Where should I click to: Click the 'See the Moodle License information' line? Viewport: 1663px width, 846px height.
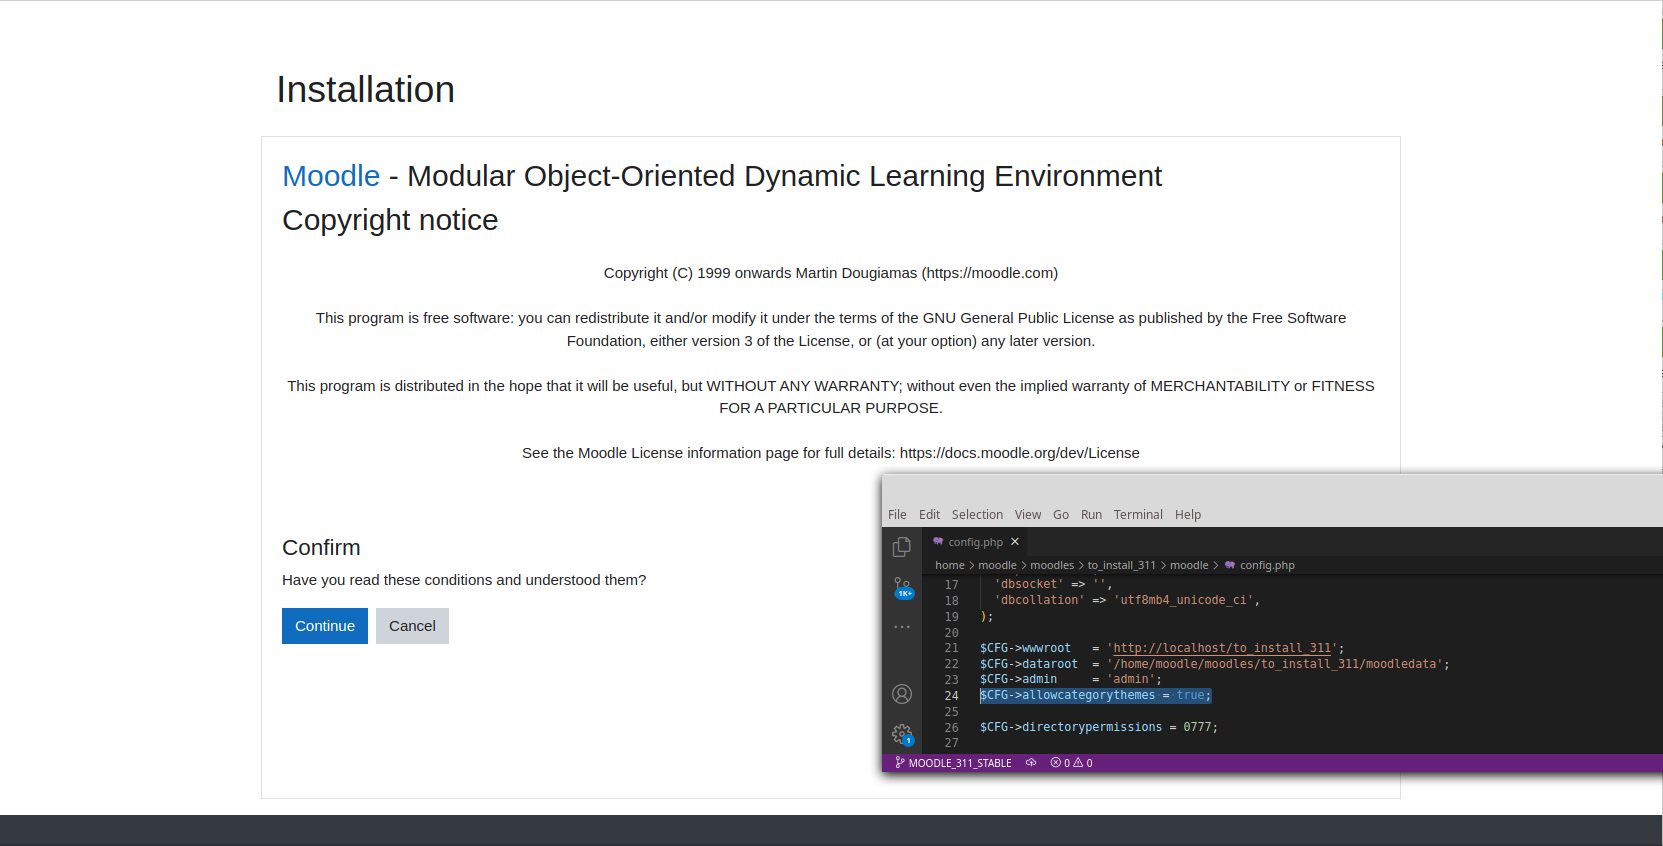[831, 453]
